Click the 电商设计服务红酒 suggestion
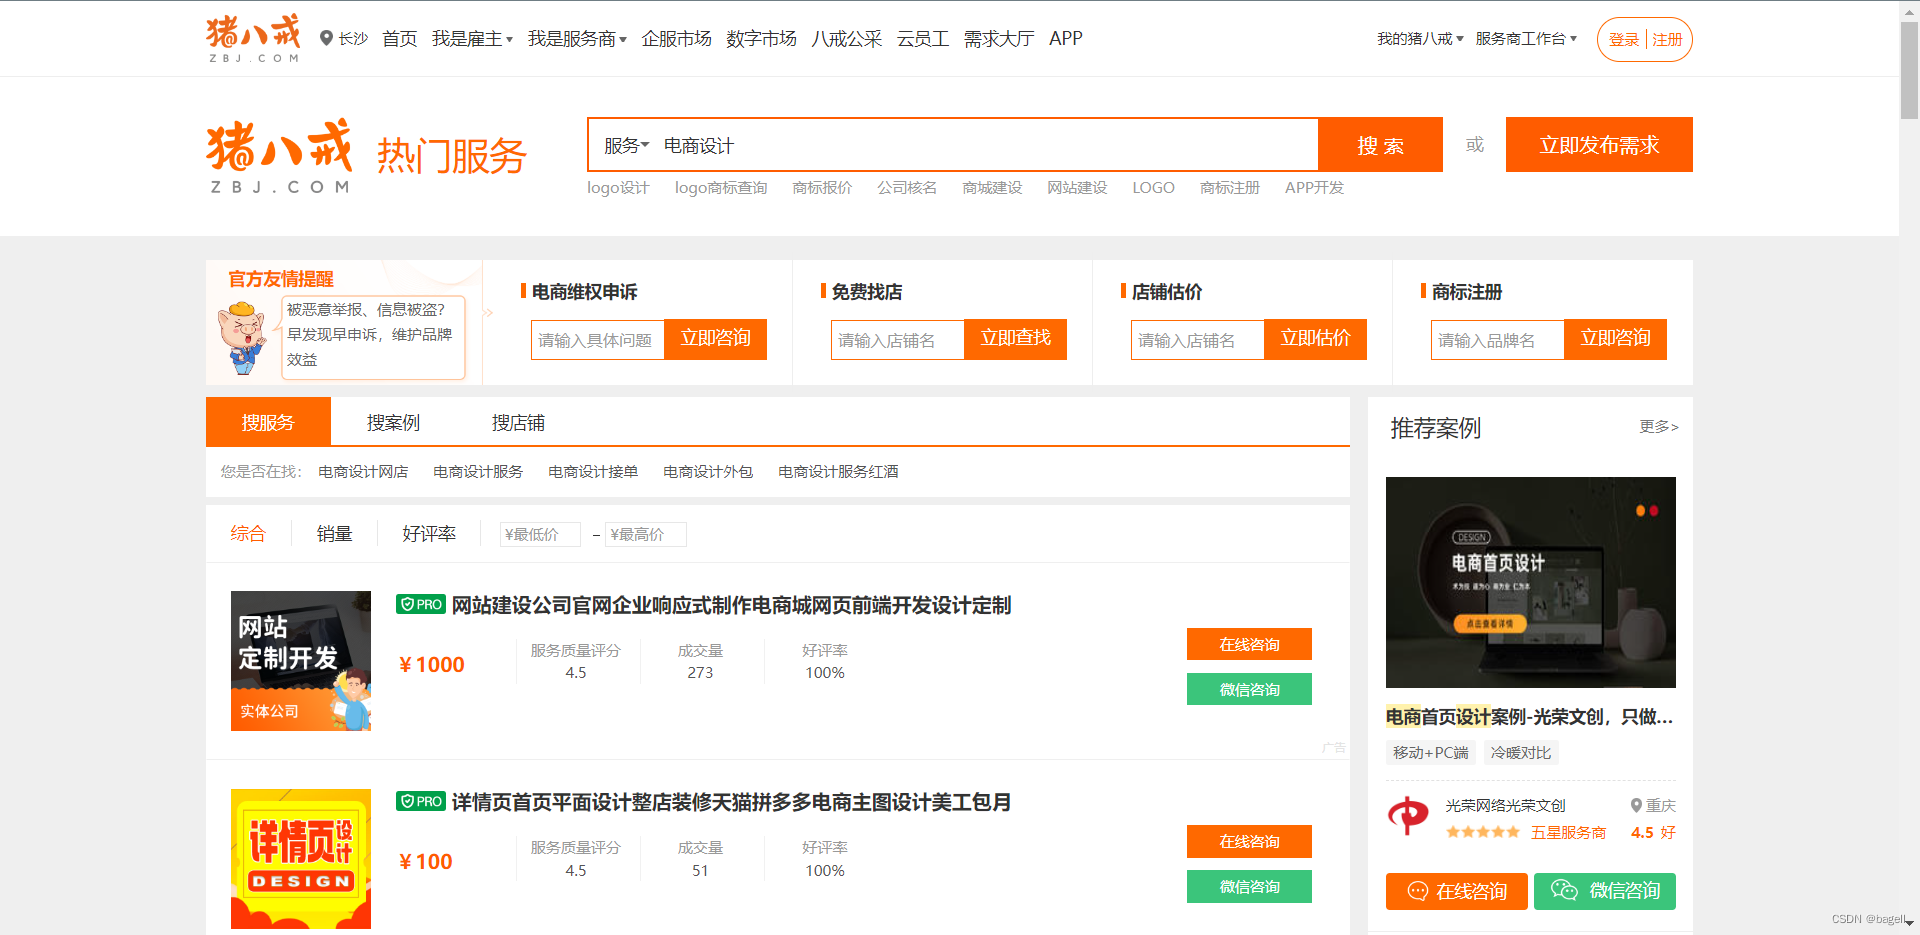Viewport: 1920px width, 935px height. coord(838,471)
